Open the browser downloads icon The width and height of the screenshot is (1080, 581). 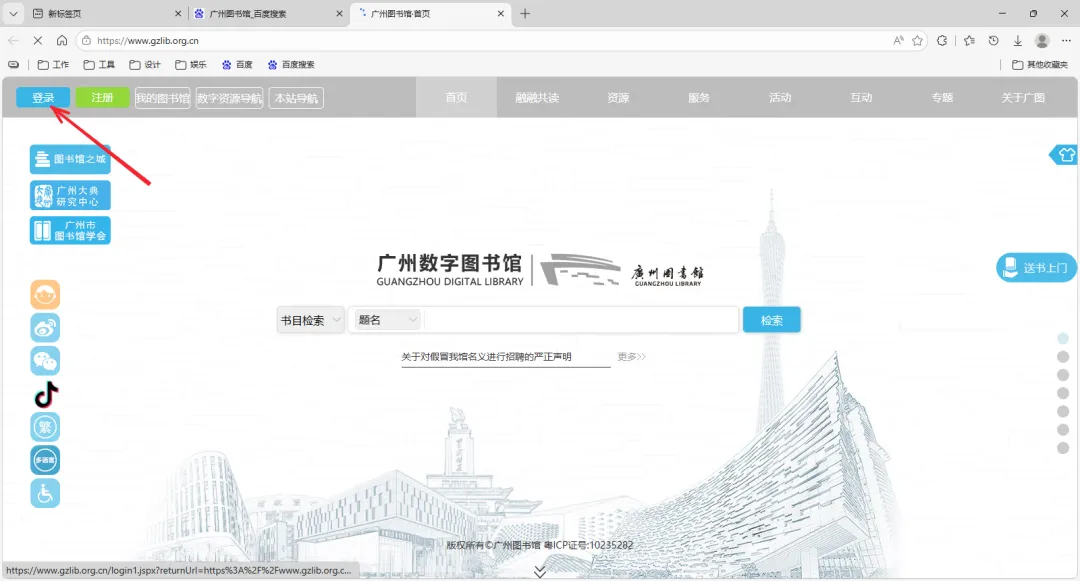pyautogui.click(x=1017, y=41)
